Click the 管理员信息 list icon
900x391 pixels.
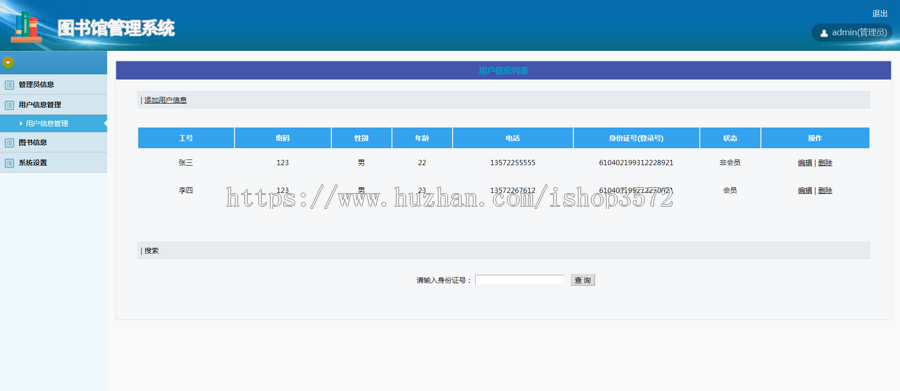[x=9, y=85]
